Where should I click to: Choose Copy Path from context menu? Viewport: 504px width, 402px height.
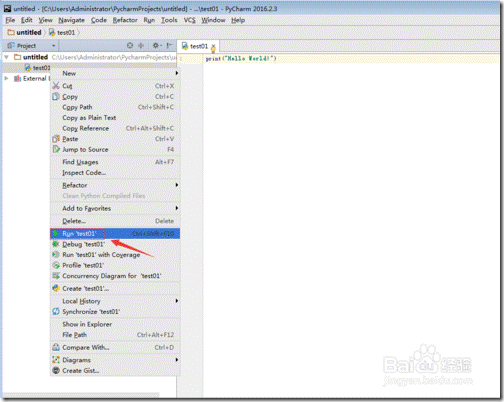pyautogui.click(x=115, y=107)
